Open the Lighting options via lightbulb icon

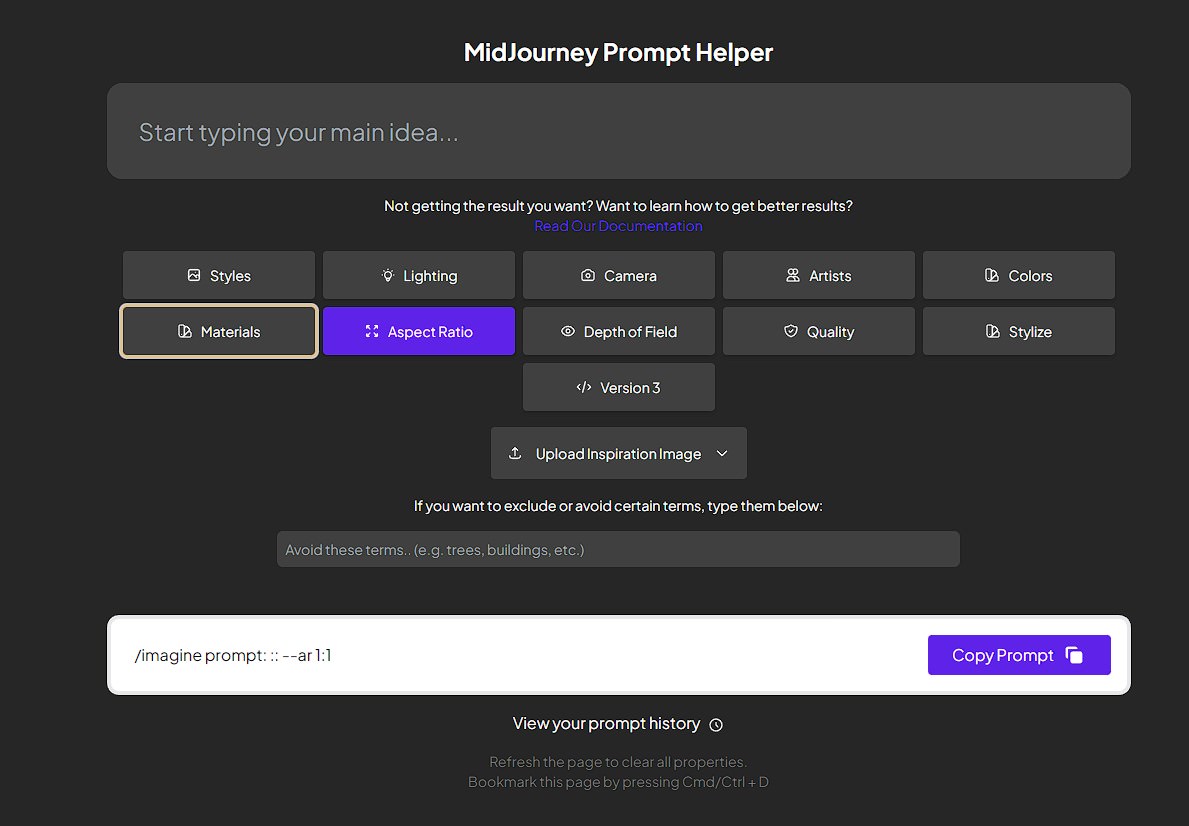tap(388, 275)
